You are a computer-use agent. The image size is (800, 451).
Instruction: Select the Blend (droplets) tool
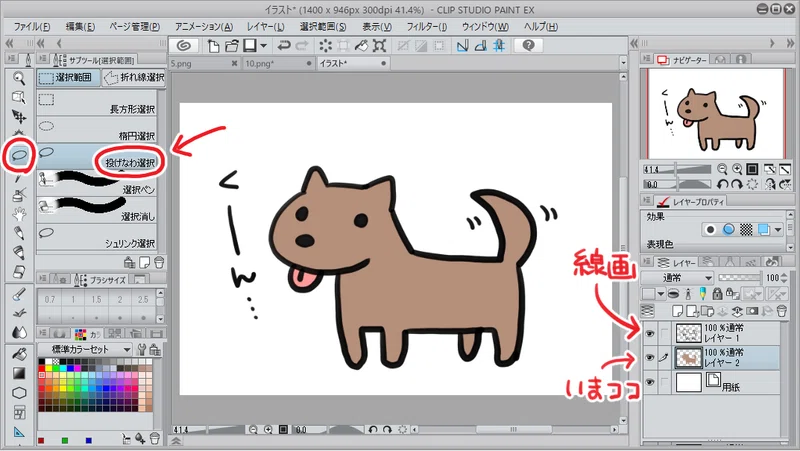click(x=19, y=333)
